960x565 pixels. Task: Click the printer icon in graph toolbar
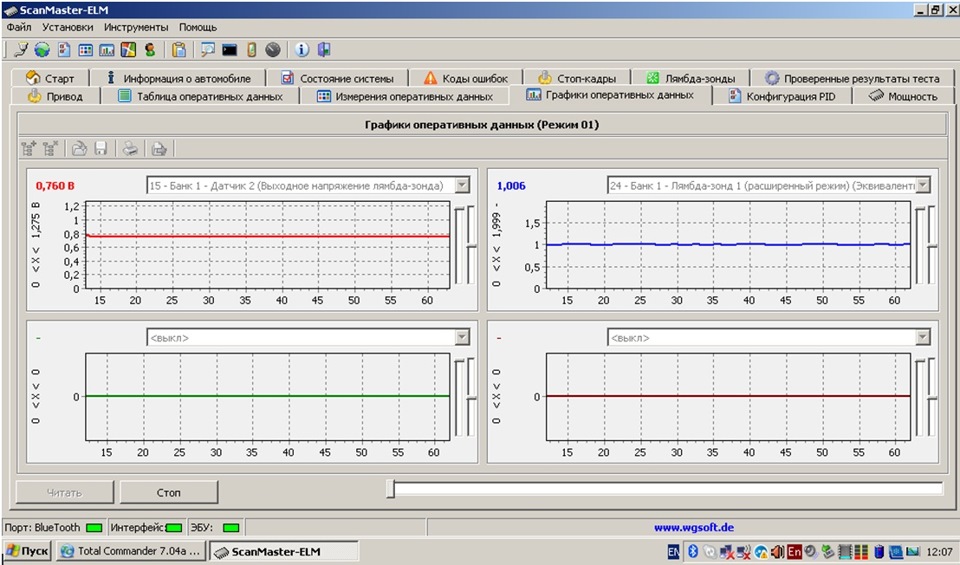point(130,148)
